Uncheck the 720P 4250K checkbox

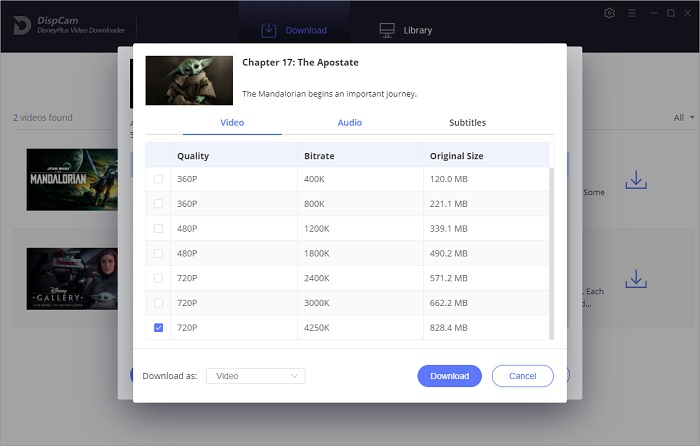pyautogui.click(x=158, y=328)
